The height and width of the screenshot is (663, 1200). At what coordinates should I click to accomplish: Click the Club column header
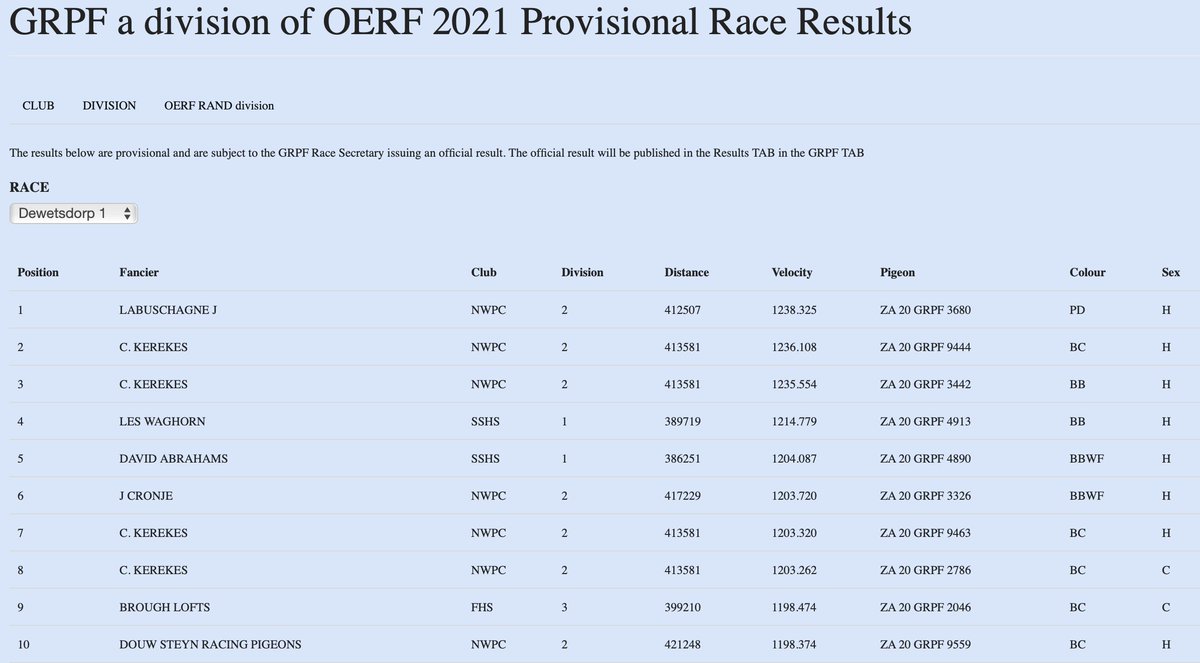(483, 272)
